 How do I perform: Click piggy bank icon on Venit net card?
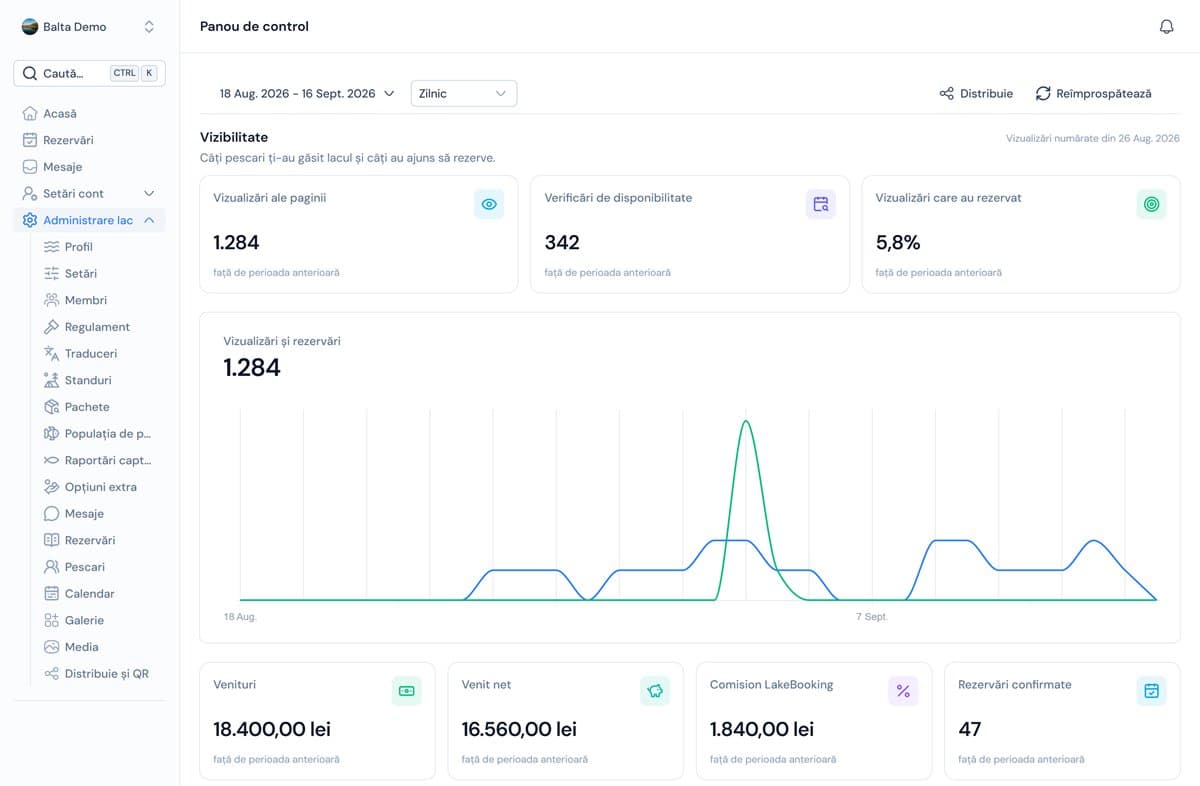[x=655, y=691]
